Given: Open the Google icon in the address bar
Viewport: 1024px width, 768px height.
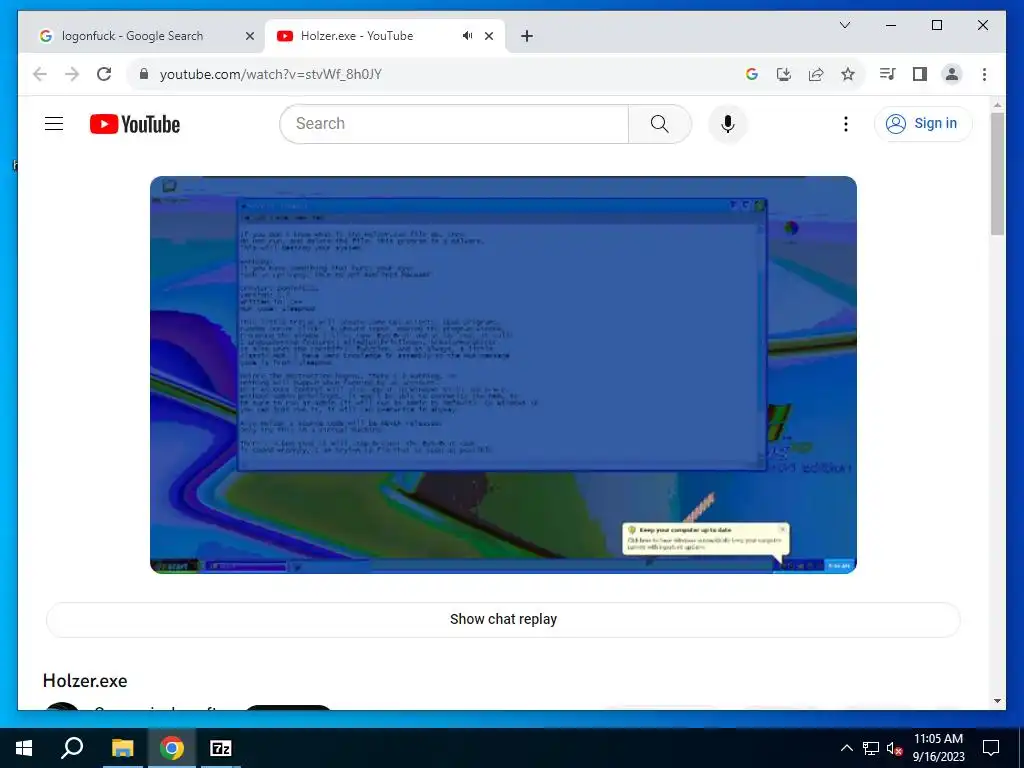Looking at the screenshot, I should [752, 74].
